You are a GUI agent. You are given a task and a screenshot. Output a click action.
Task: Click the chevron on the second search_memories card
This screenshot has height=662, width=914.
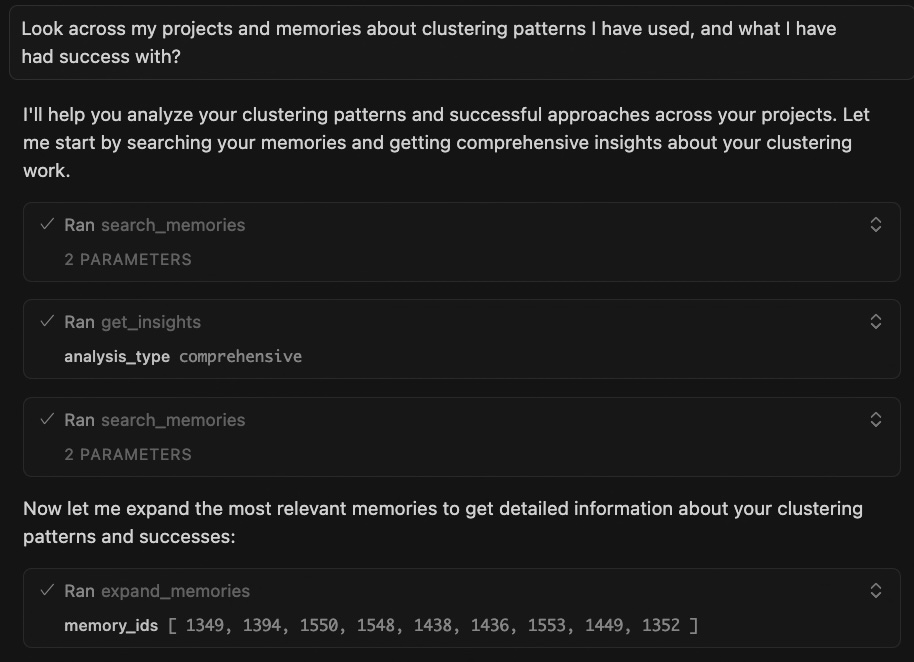point(876,420)
